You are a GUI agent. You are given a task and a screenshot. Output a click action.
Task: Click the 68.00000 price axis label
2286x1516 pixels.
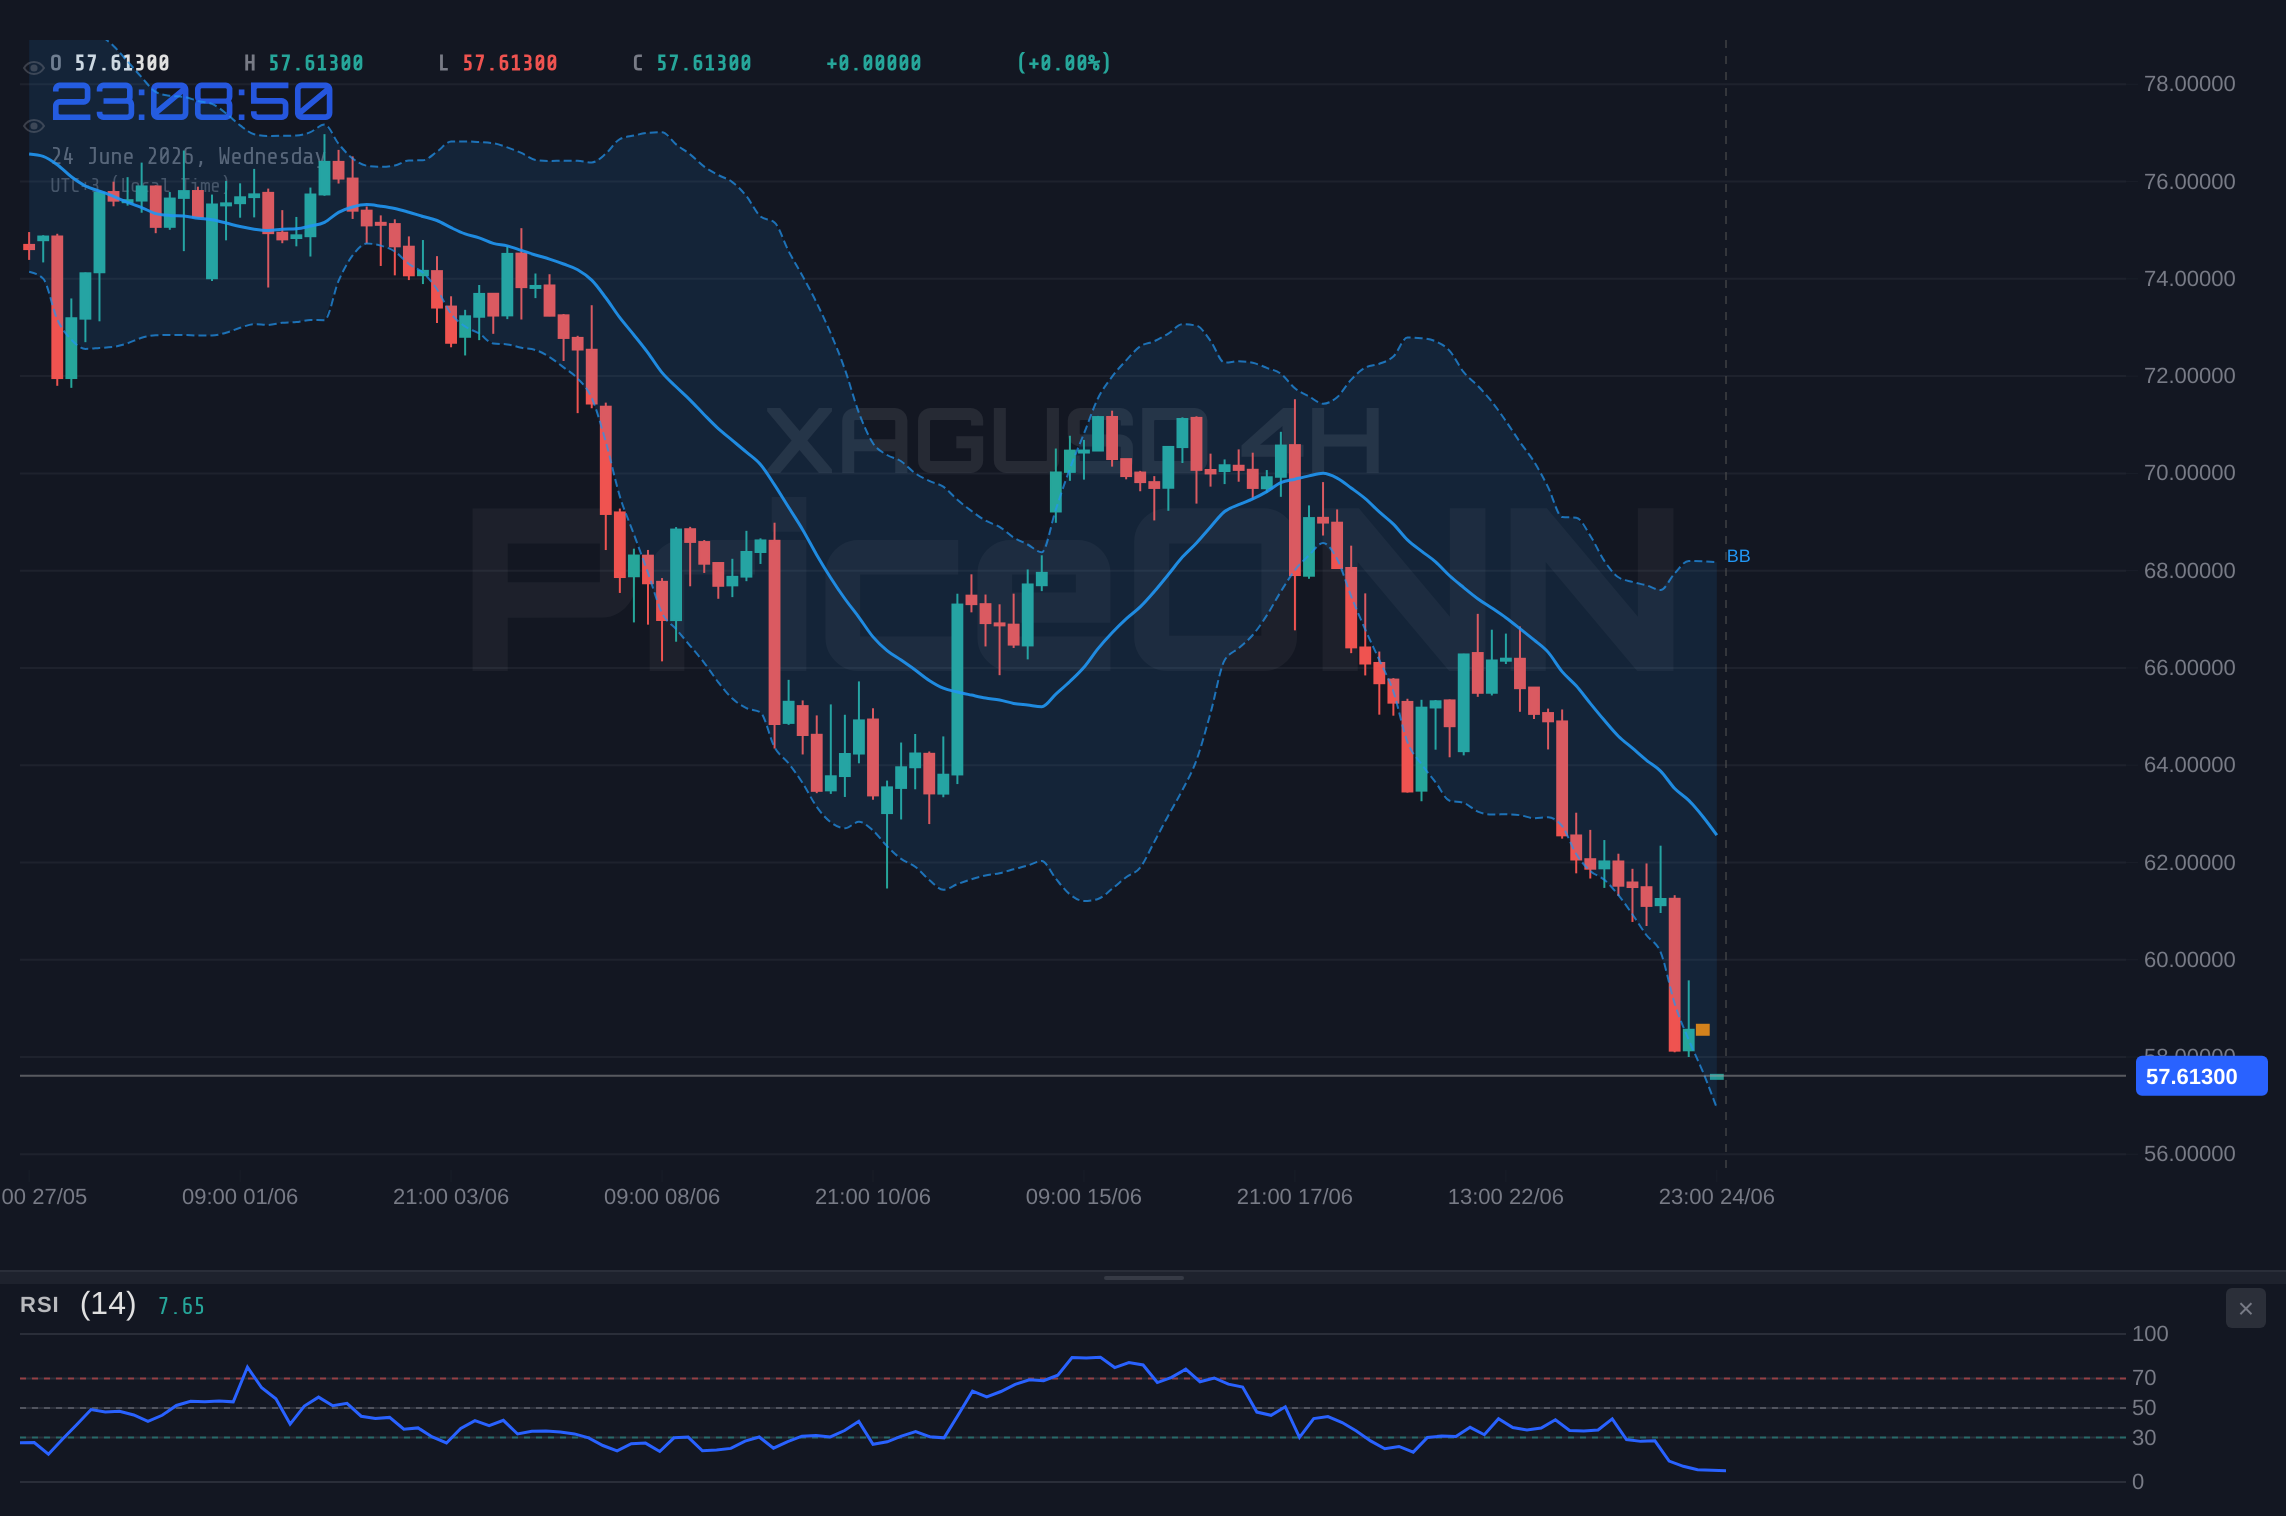coord(2189,571)
